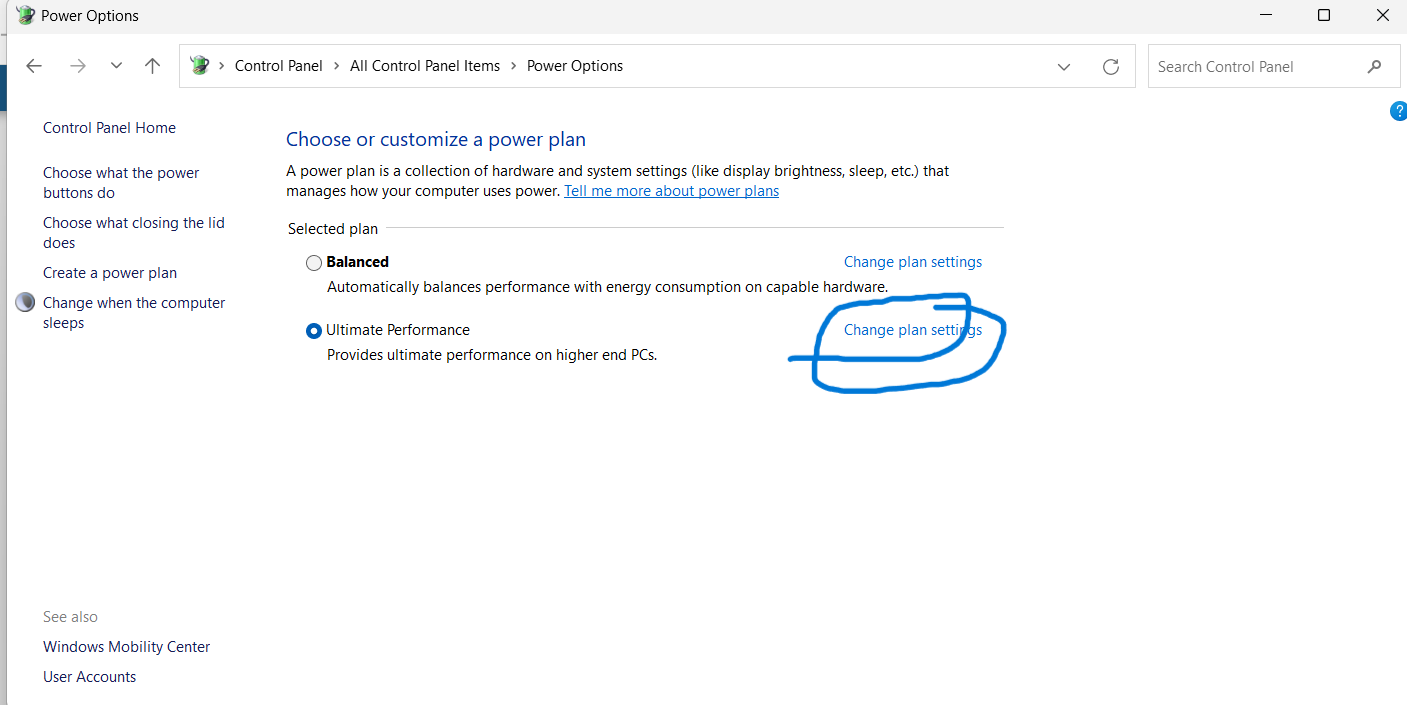Click the Choose or customize a power plan heading
The height and width of the screenshot is (705, 1407).
[436, 140]
